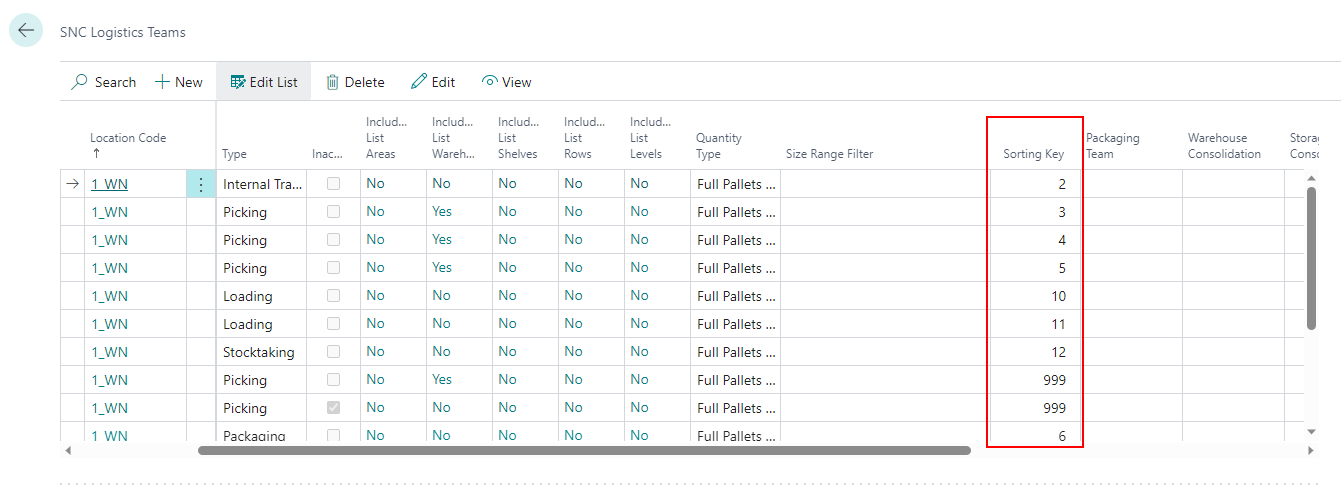Open 1_WN link in the Stocktaking row
The height and width of the screenshot is (501, 1341).
tap(110, 352)
